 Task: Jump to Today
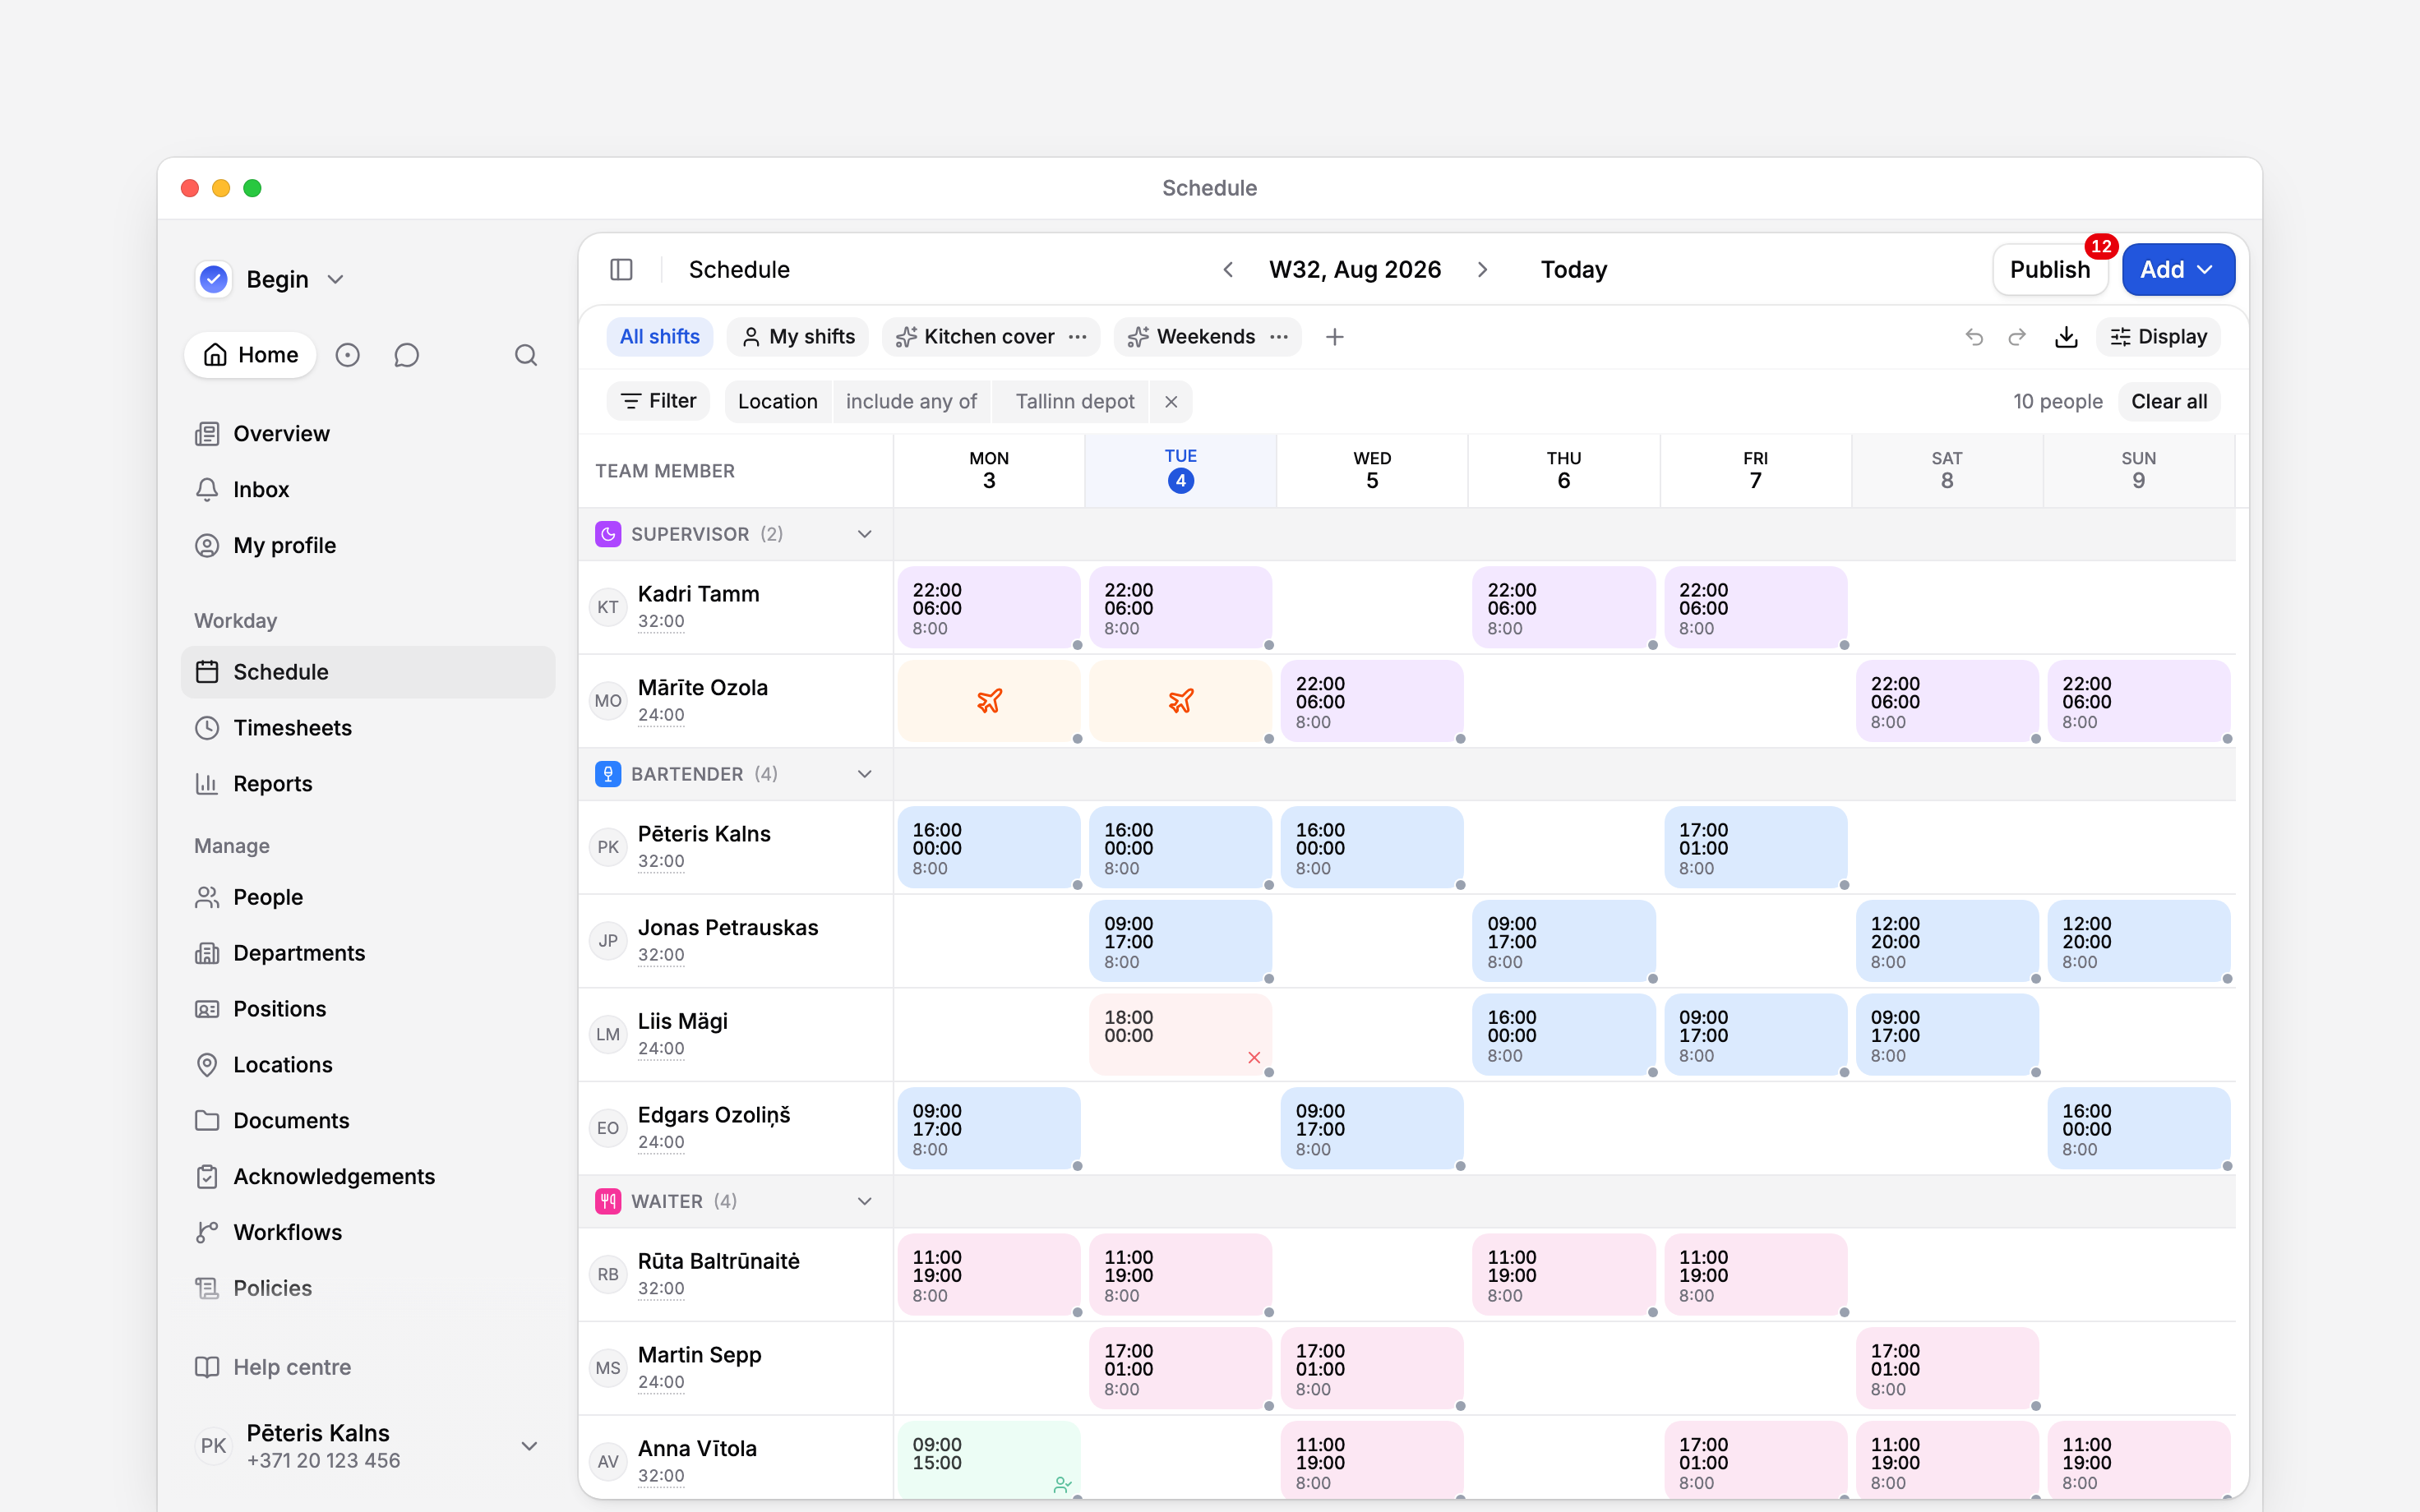point(1573,270)
